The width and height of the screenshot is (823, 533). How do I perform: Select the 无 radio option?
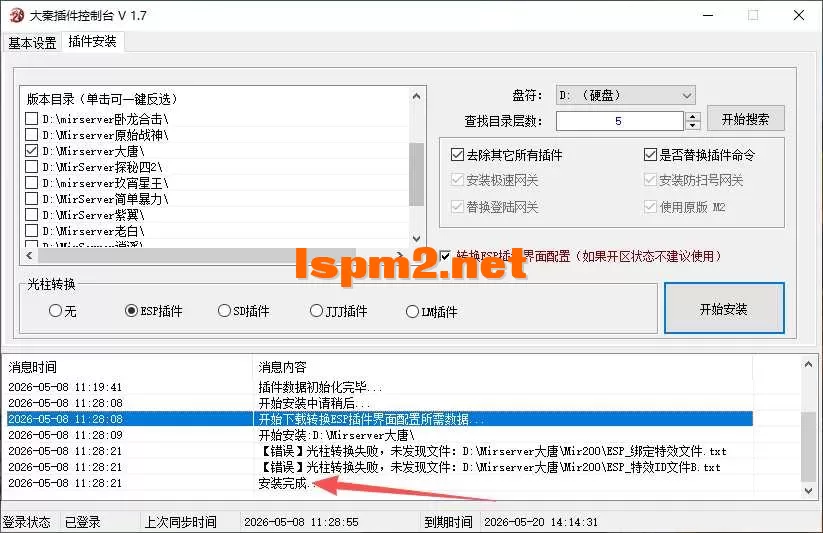point(55,311)
